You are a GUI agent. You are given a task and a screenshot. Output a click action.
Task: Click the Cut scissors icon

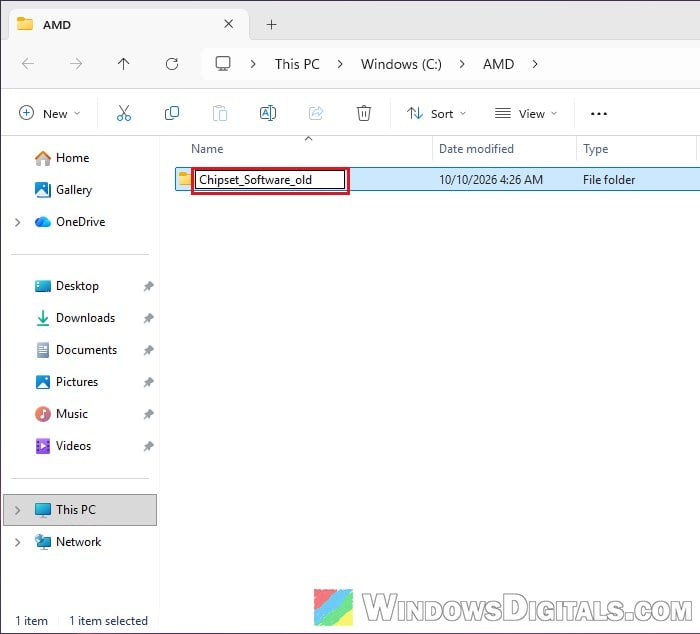pyautogui.click(x=124, y=113)
